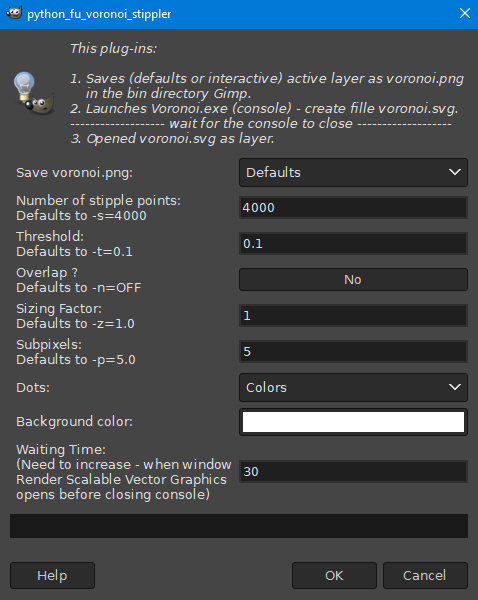Viewport: 478px width, 600px height.
Task: Click the lightbulb Wilber tip icon
Action: (33, 93)
